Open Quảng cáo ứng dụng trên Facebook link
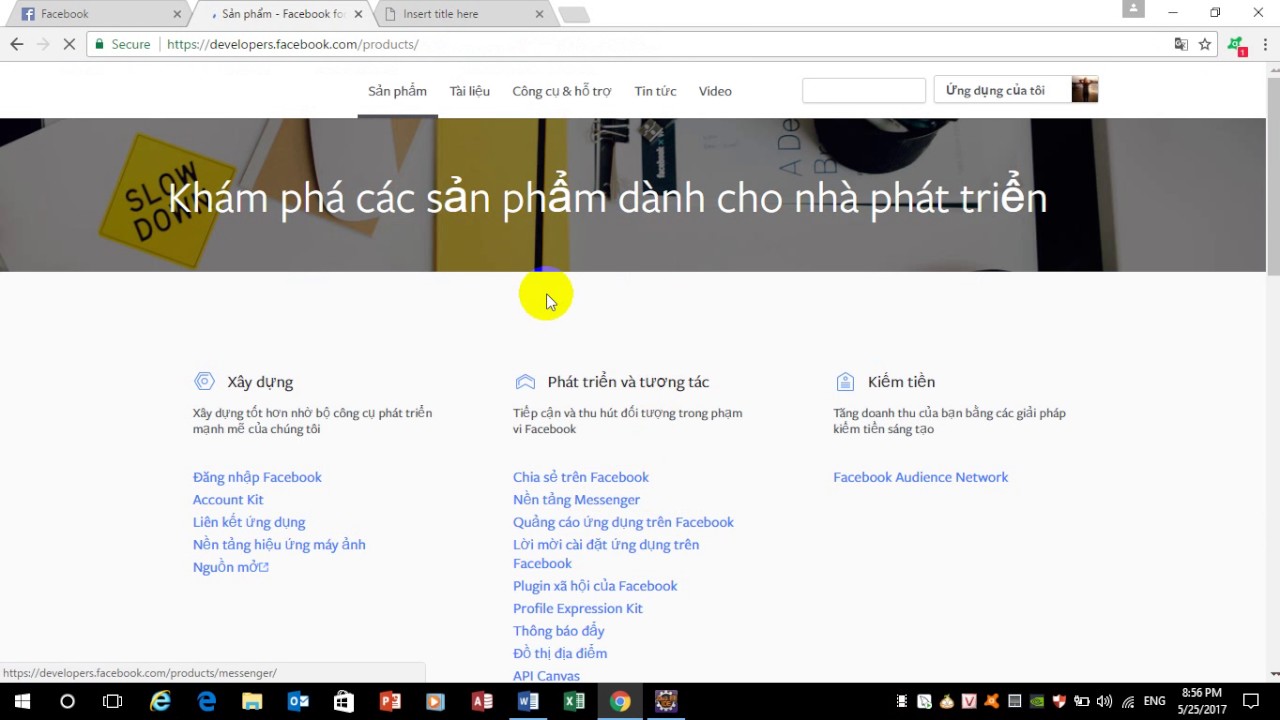Screen dimensions: 1280x720 (623, 522)
